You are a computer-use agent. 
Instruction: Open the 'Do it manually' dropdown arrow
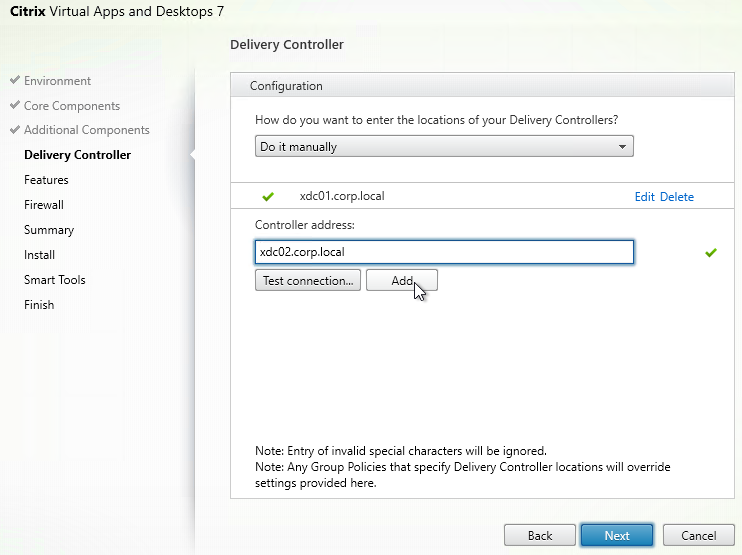[x=622, y=147]
